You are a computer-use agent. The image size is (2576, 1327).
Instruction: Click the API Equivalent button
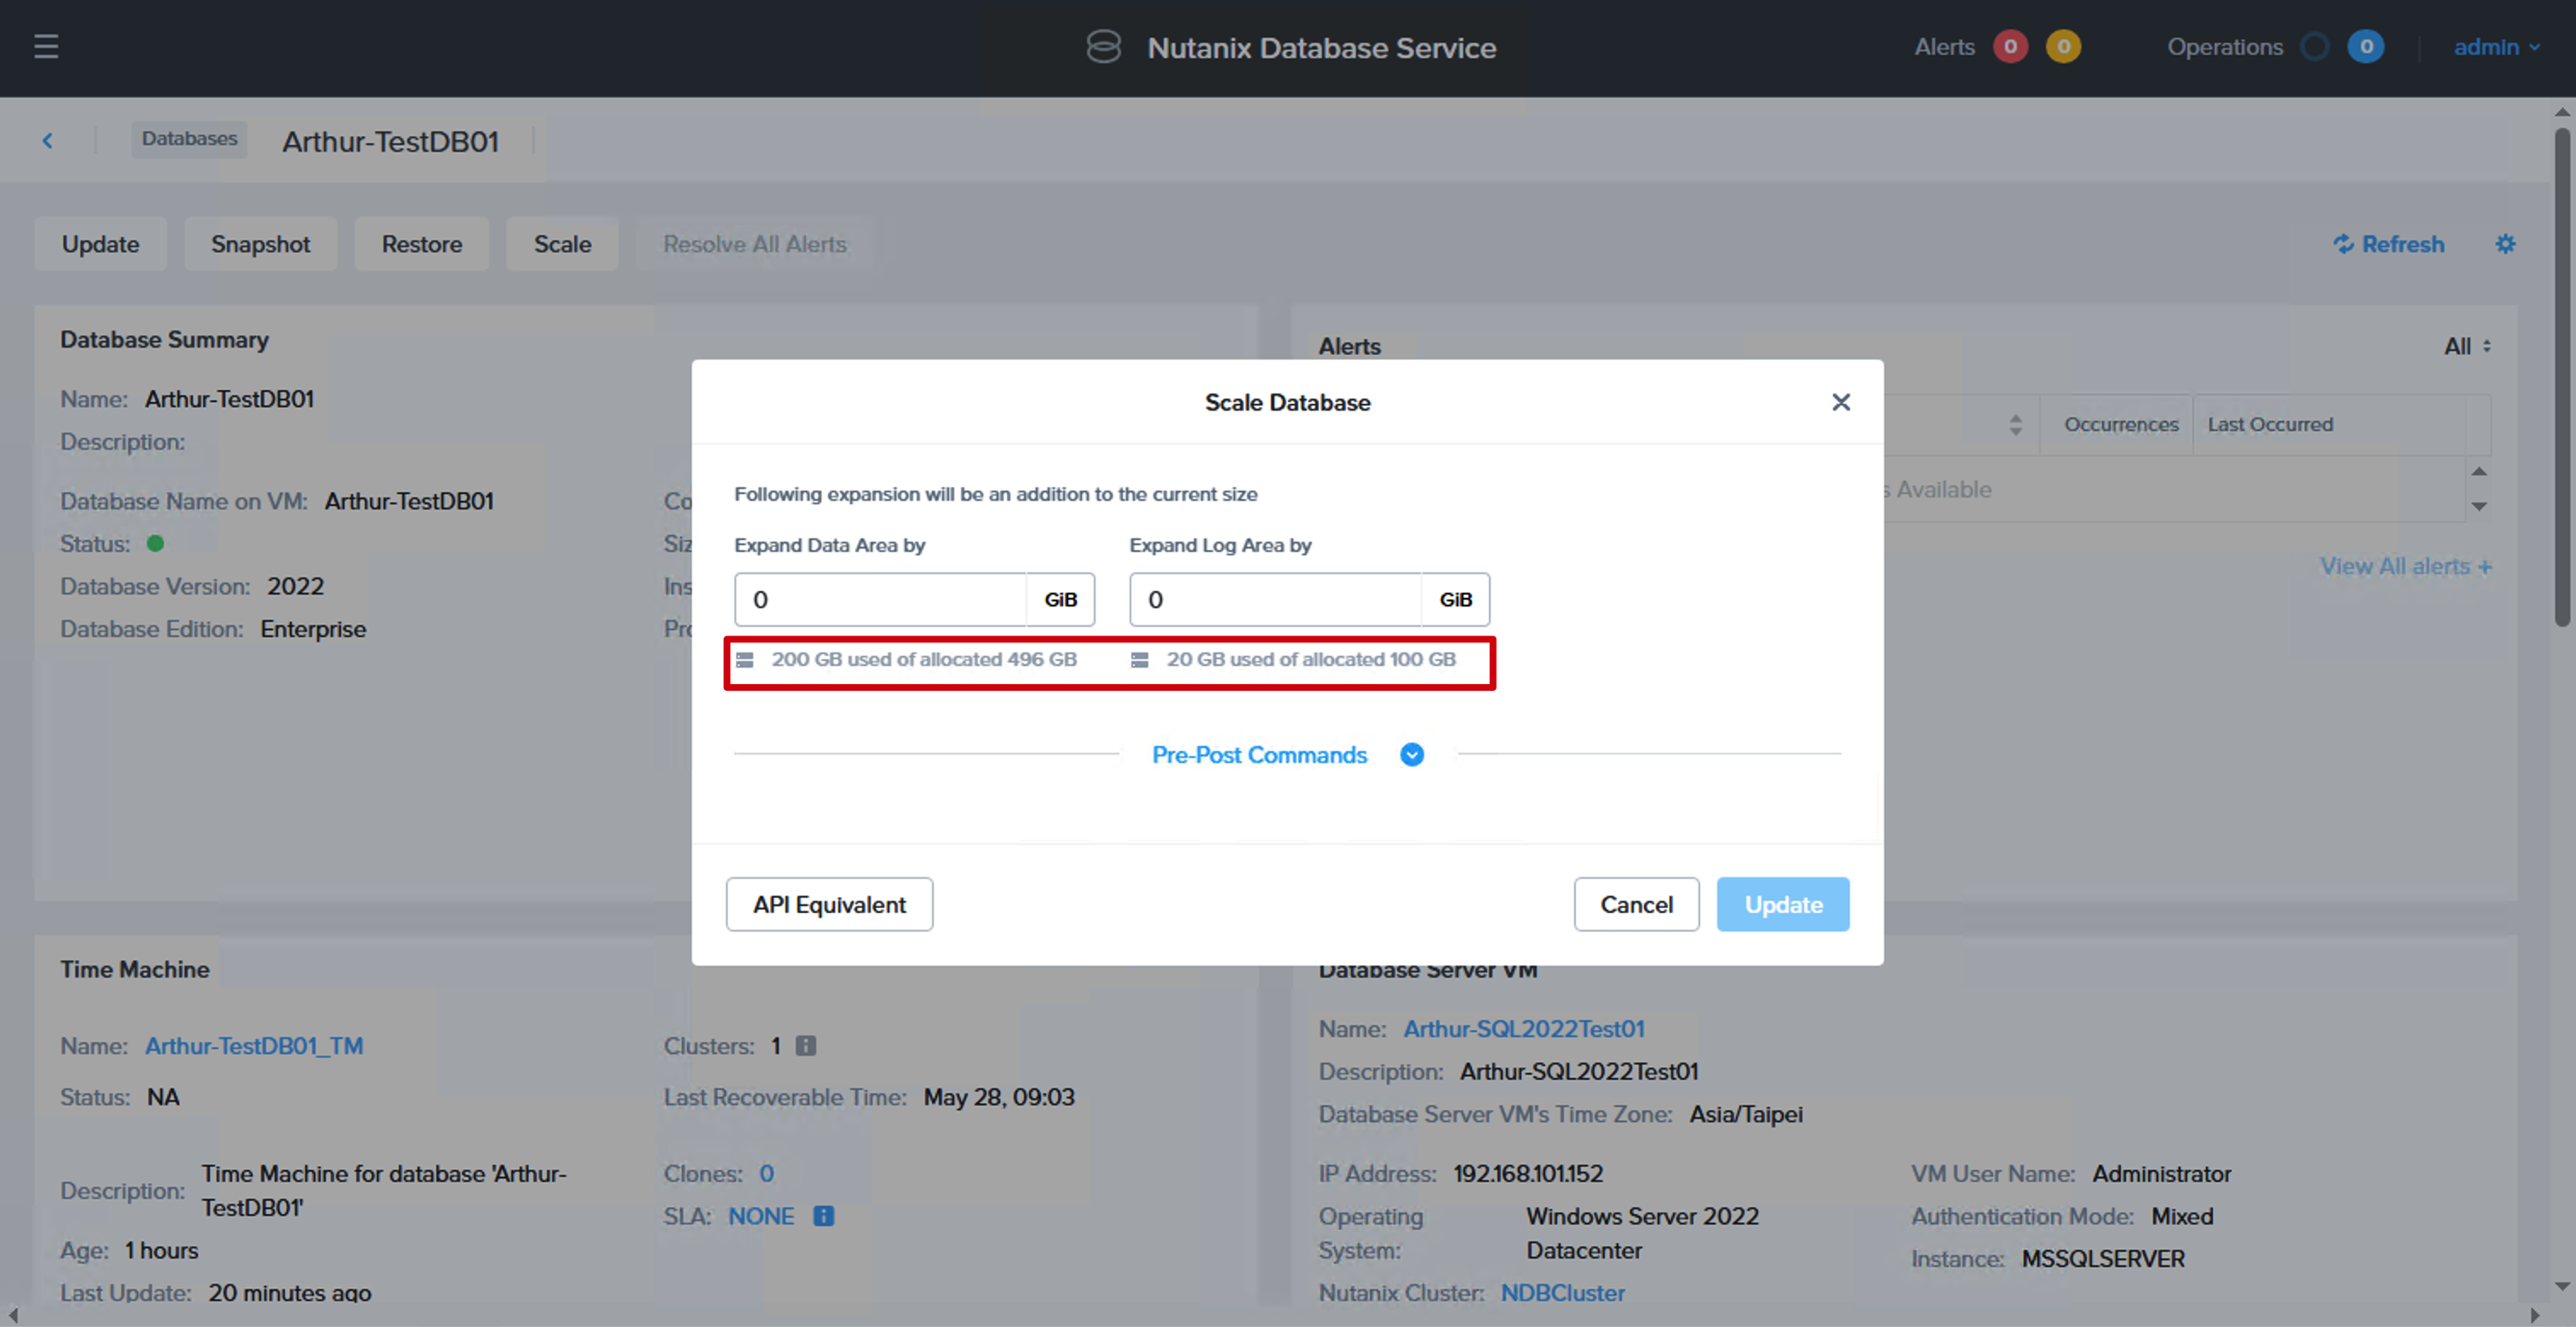[829, 905]
